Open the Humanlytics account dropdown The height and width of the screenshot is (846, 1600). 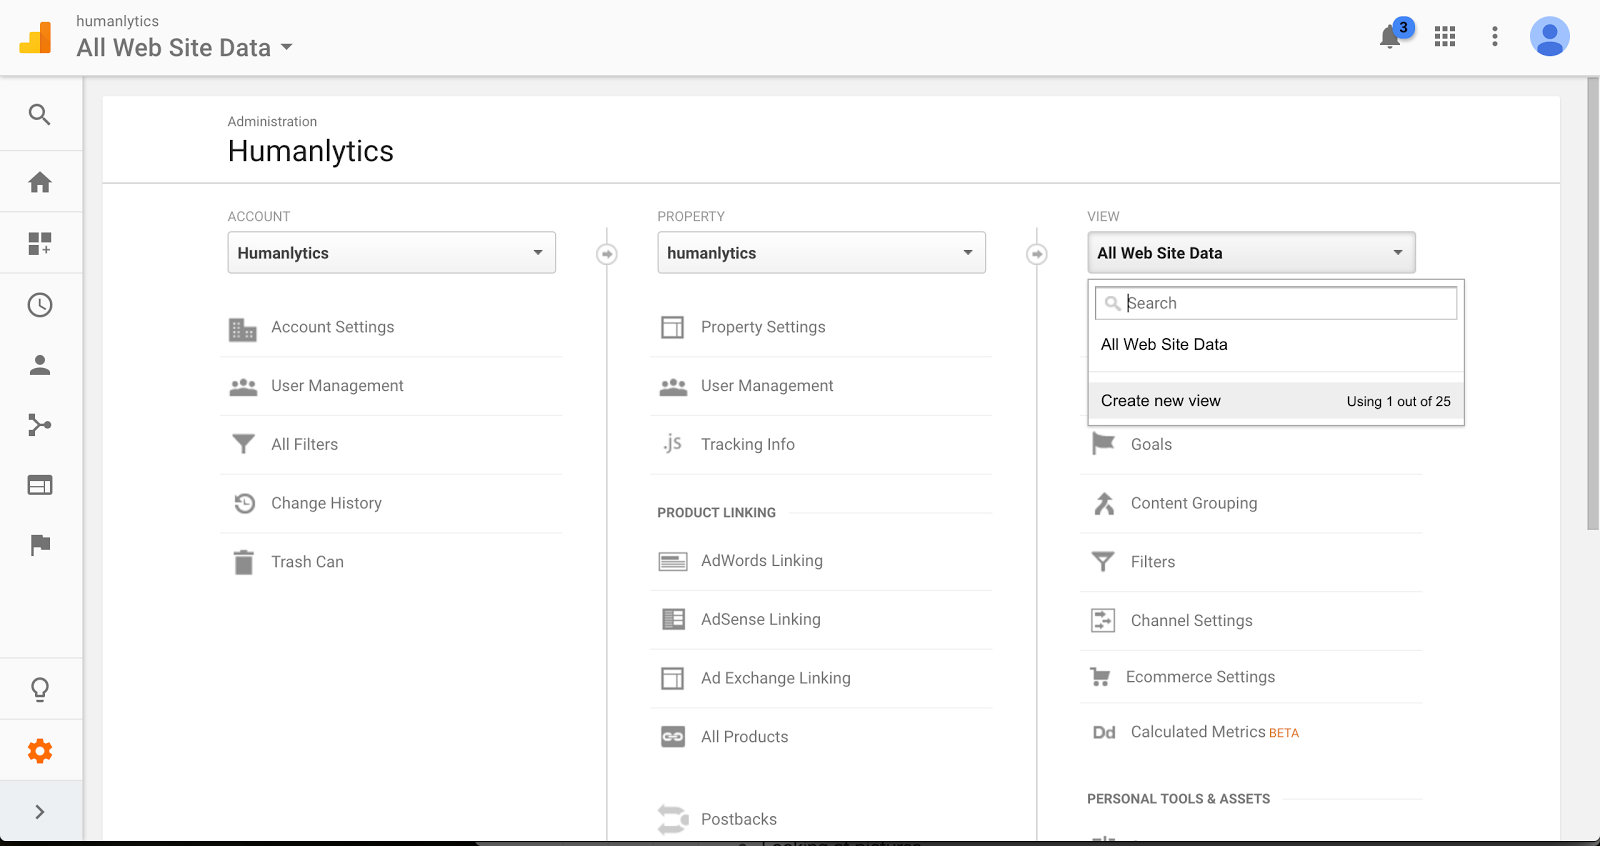[x=392, y=253]
